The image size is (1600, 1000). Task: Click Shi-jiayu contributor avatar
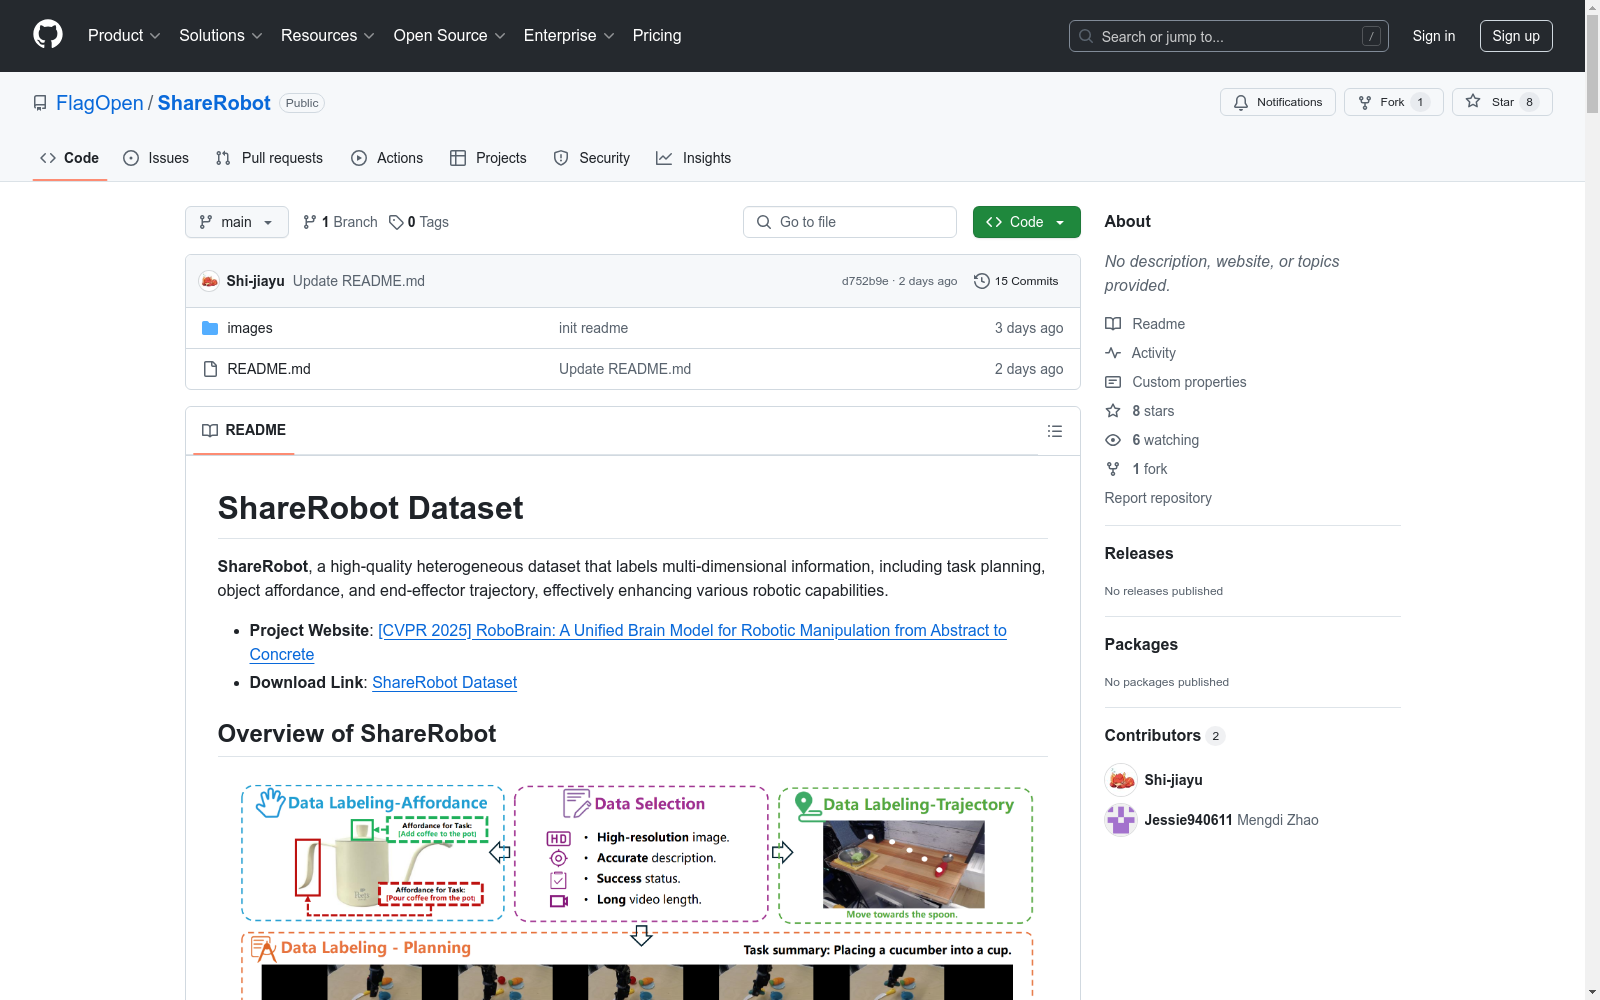coord(1121,780)
